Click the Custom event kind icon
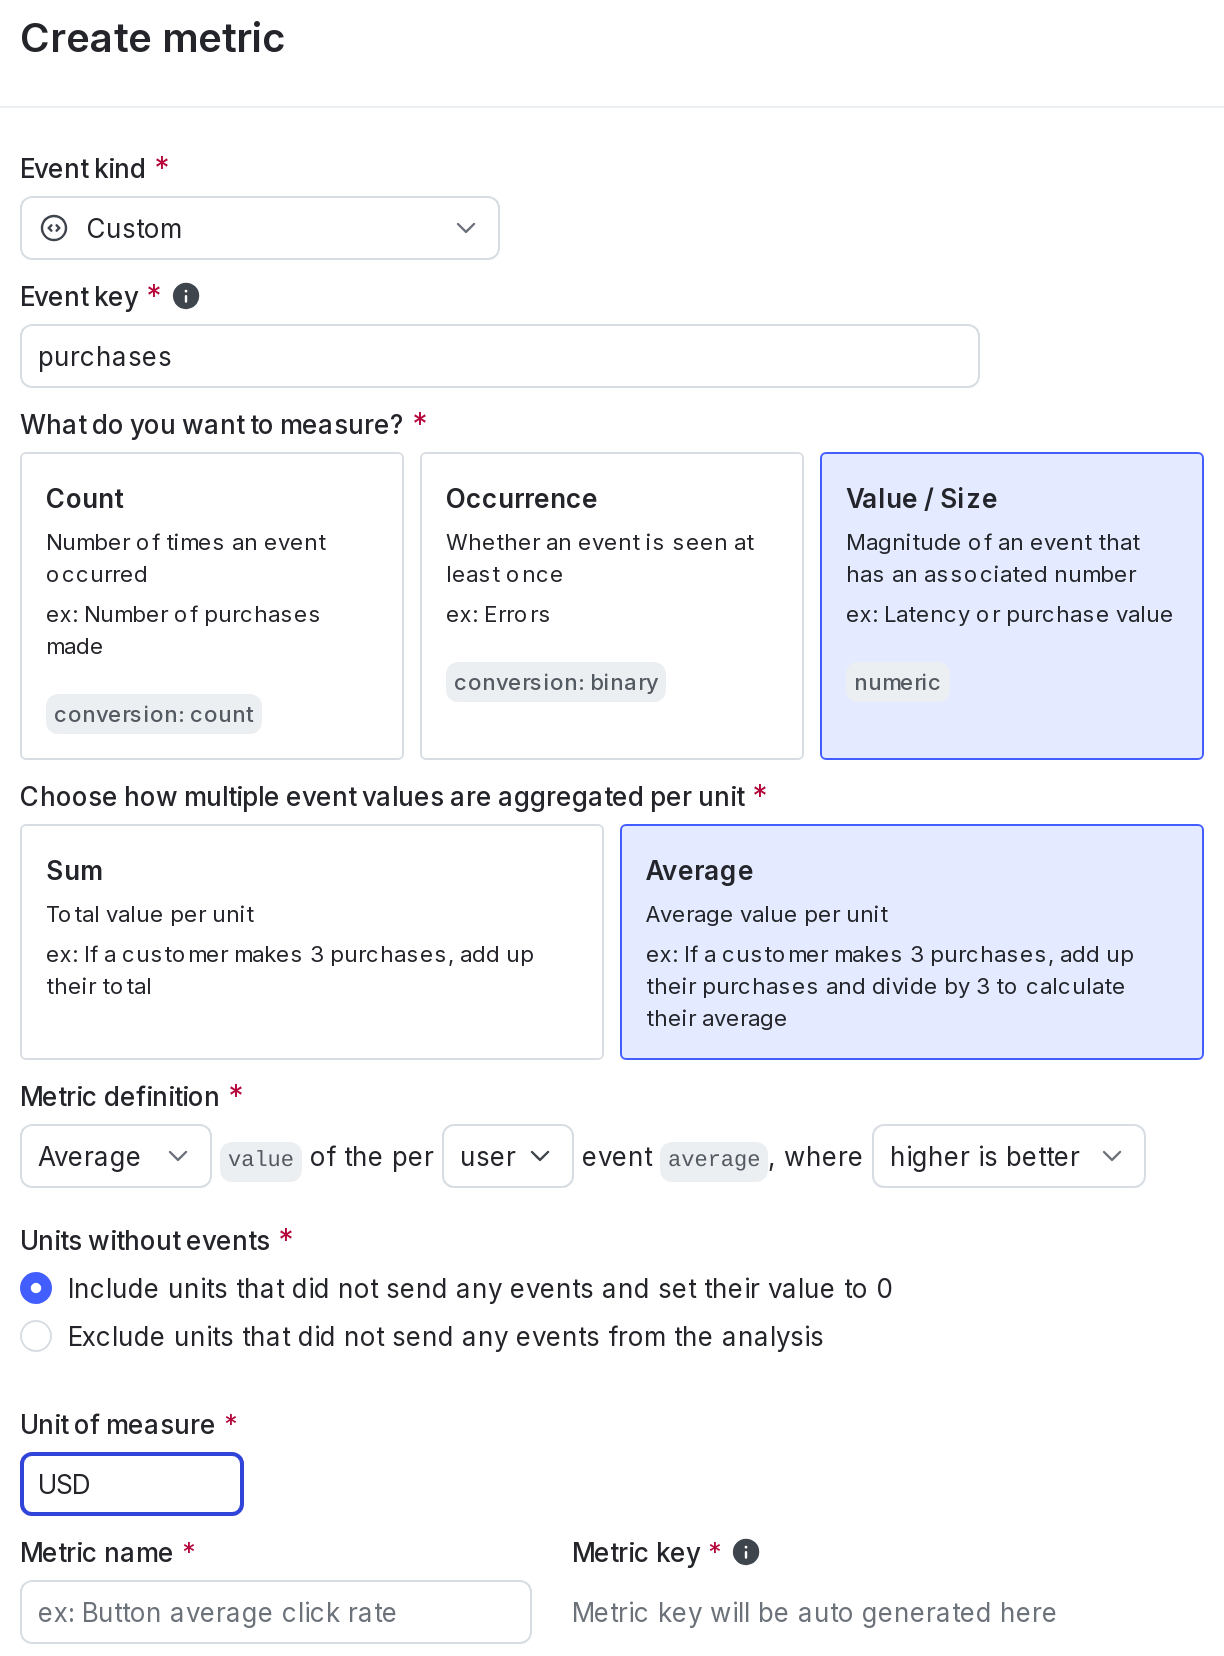1224x1656 pixels. pos(52,228)
